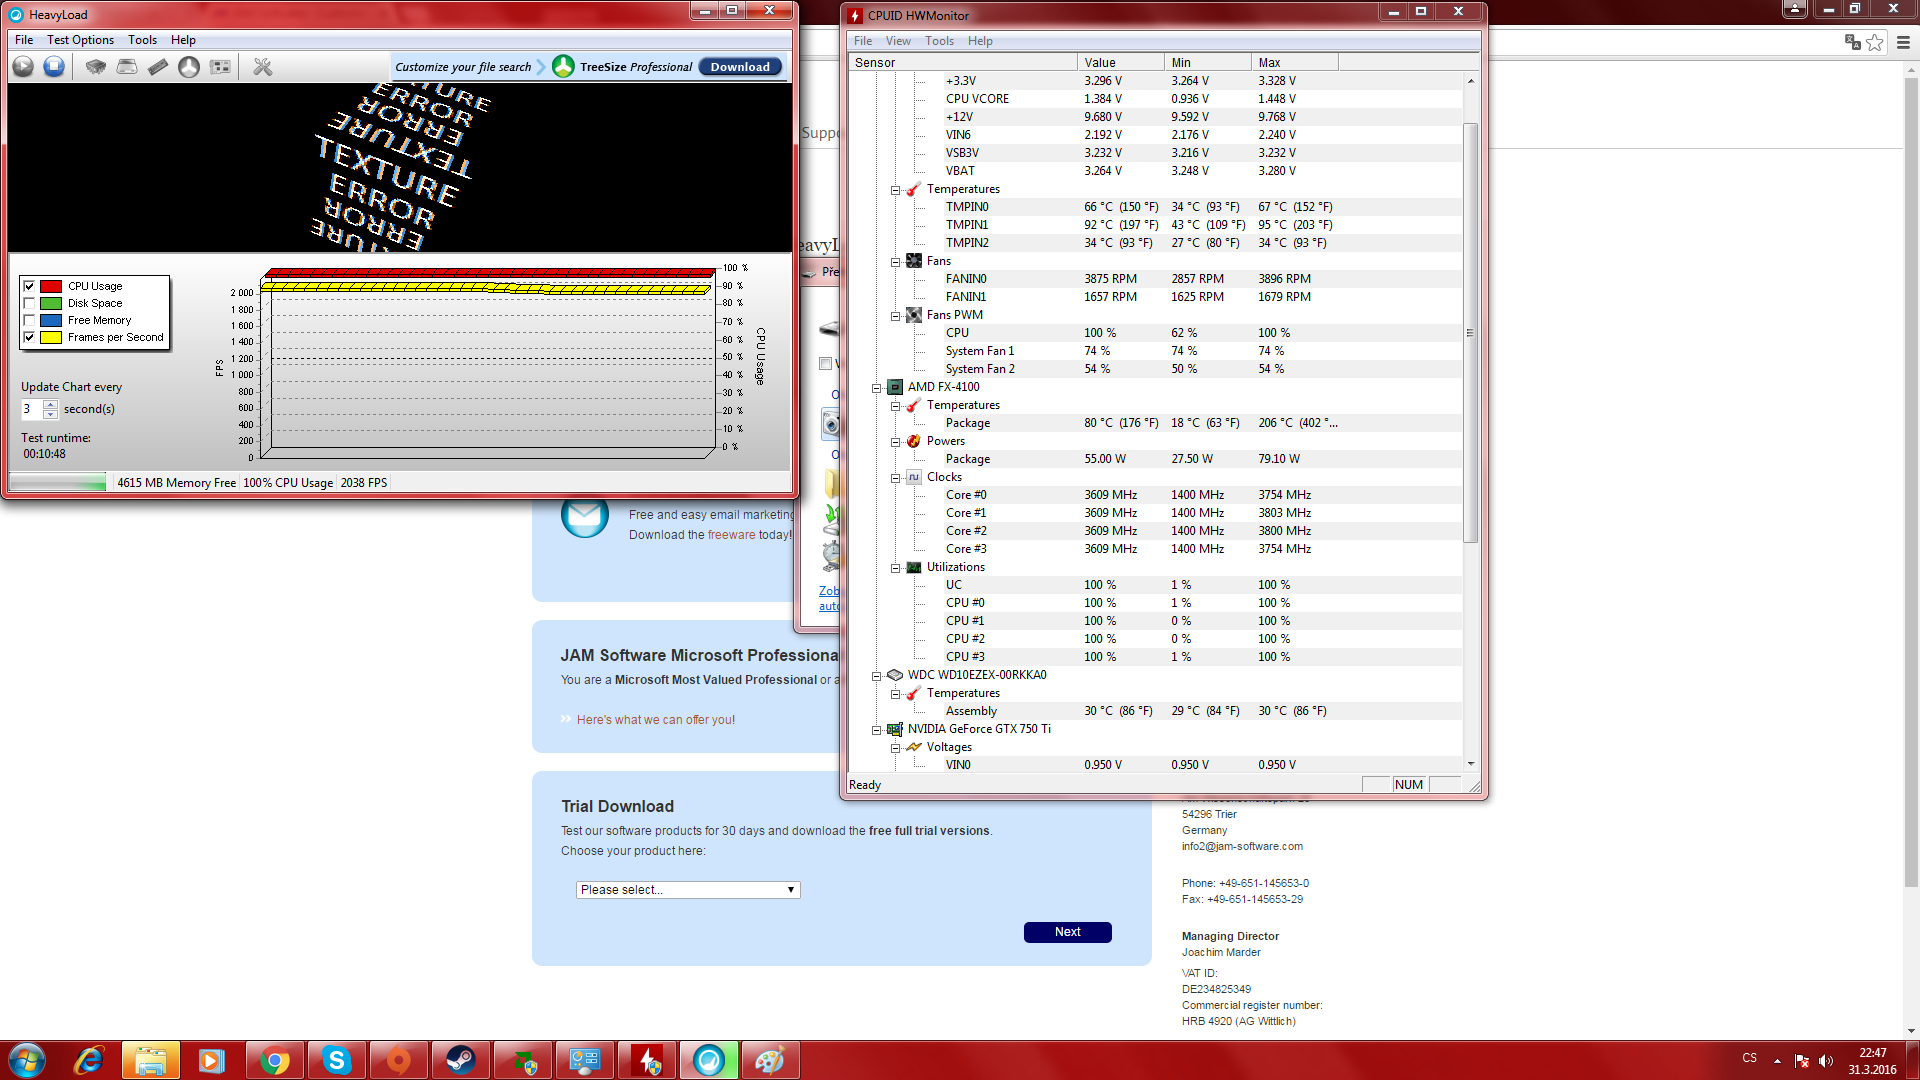Uncheck the CPU Usage chart checkbox
The width and height of the screenshot is (1920, 1080).
click(29, 286)
